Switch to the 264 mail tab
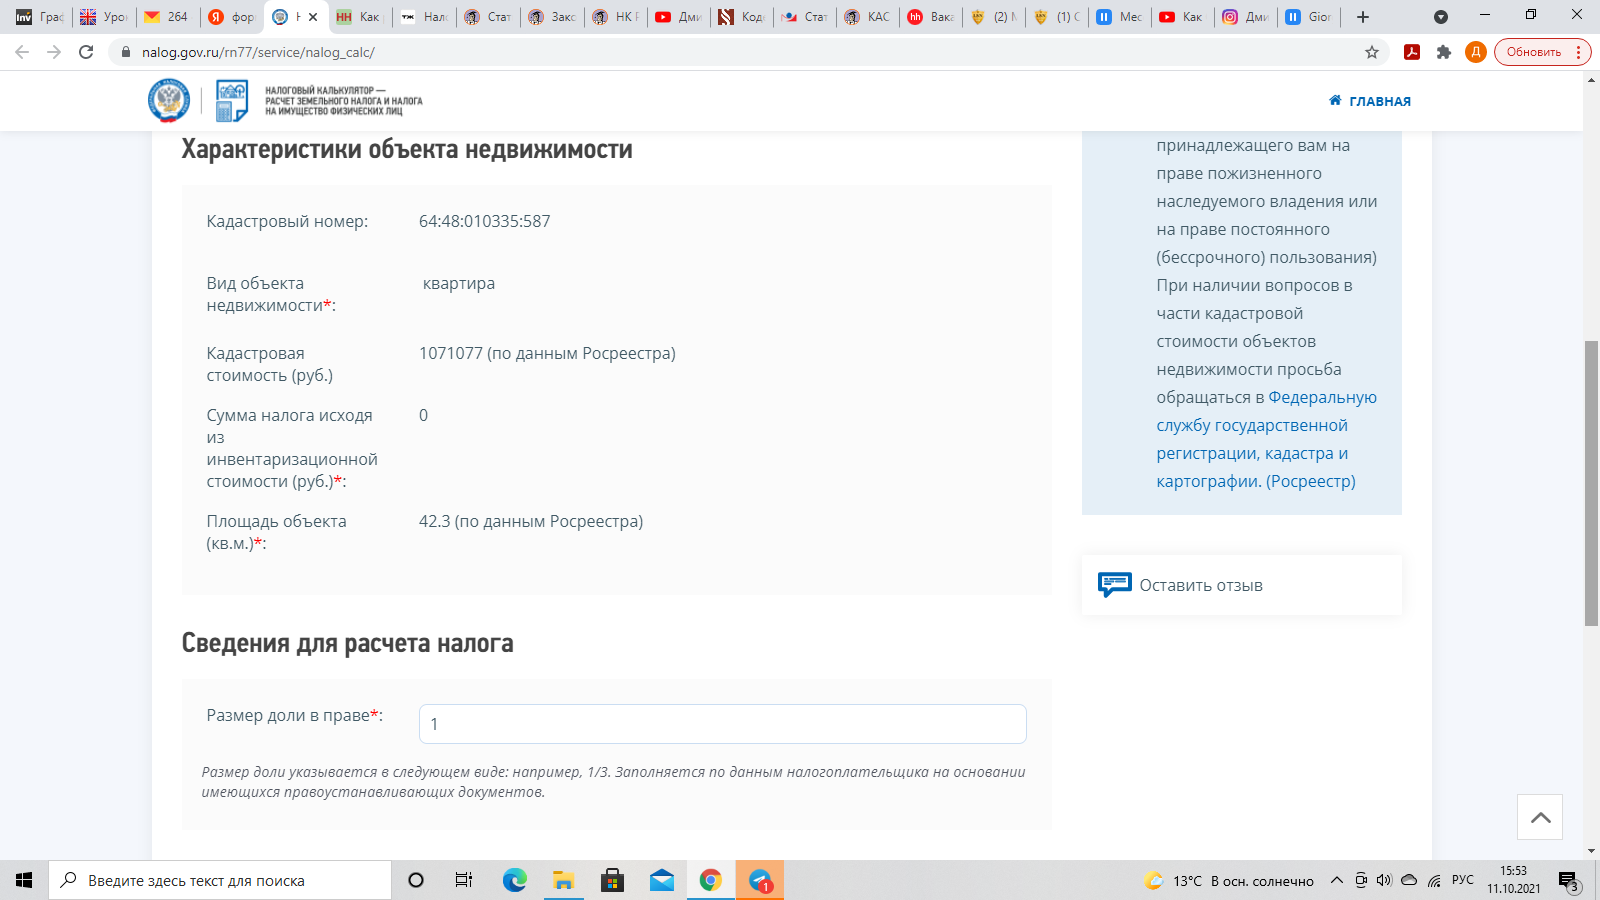This screenshot has height=900, width=1600. (x=167, y=17)
